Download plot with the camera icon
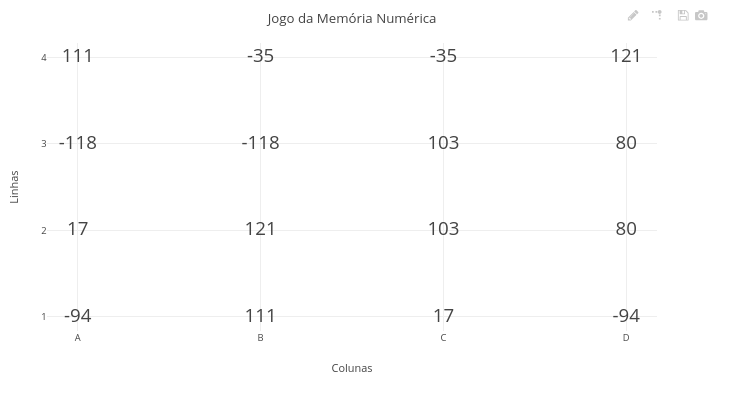Image resolution: width=734 pixels, height=407 pixels. tap(701, 15)
